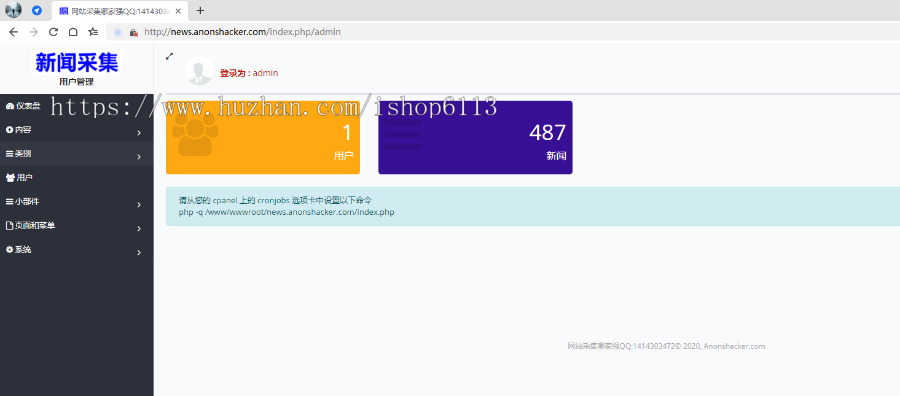The width and height of the screenshot is (900, 396).
Task: Click the fullscreen expand arrows icon
Action: coord(169,56)
